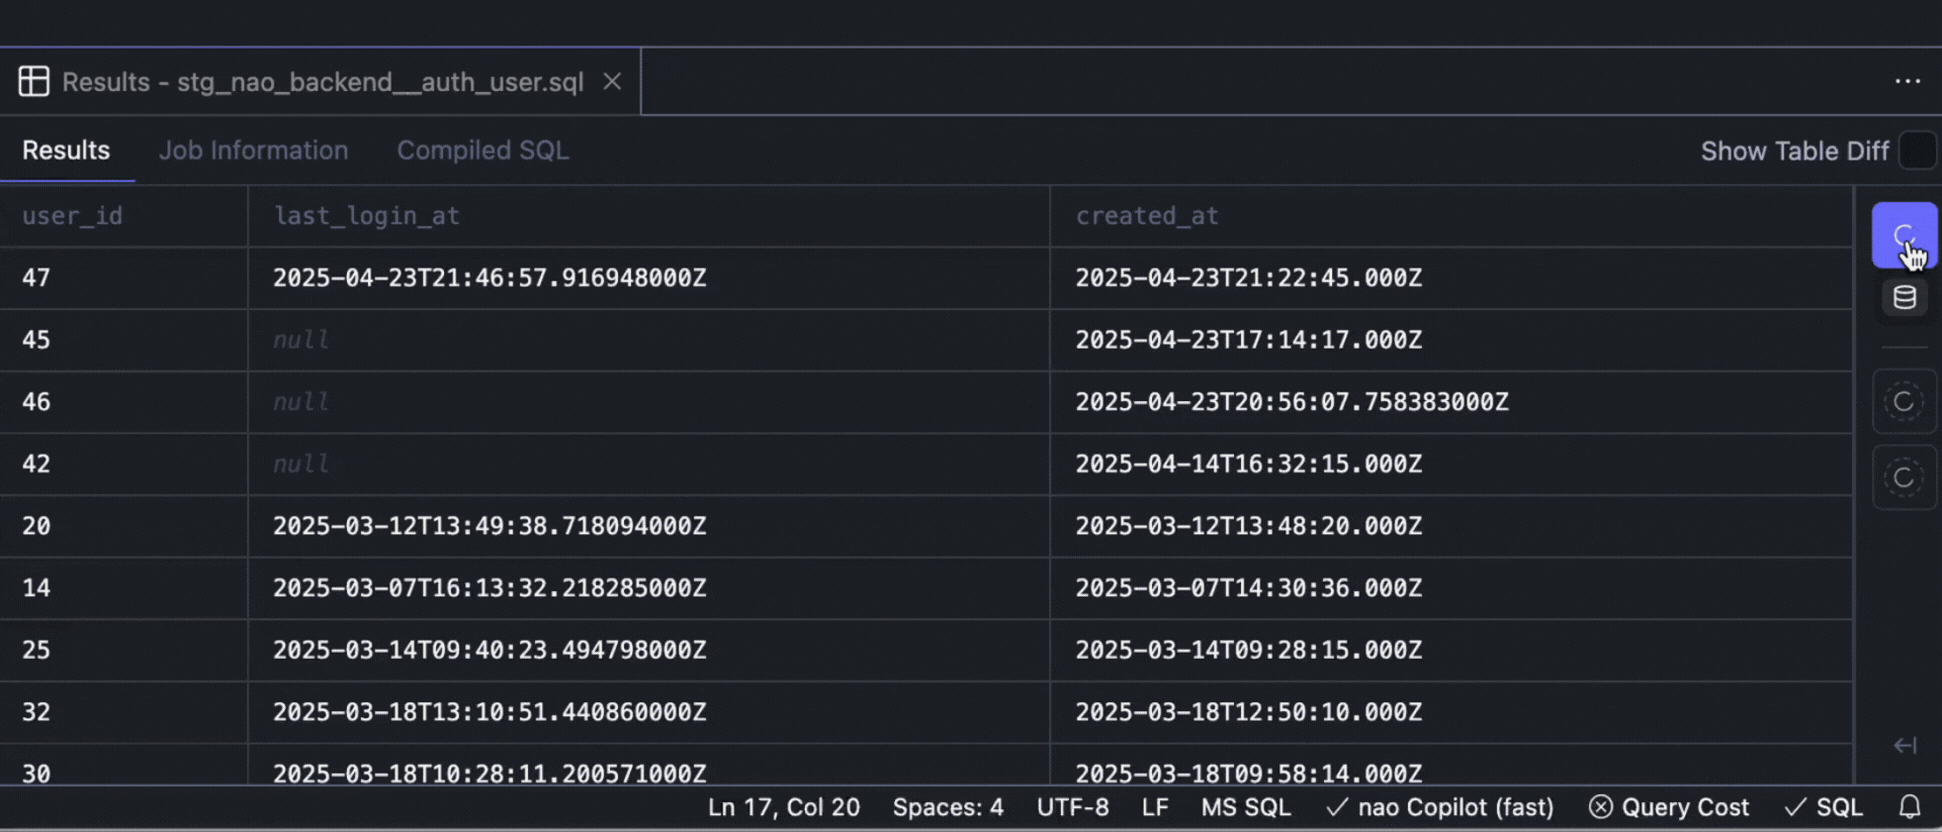Screen dimensions: 1942x832
Task: Click the highlighted purple run icon in sidebar
Action: (1903, 235)
